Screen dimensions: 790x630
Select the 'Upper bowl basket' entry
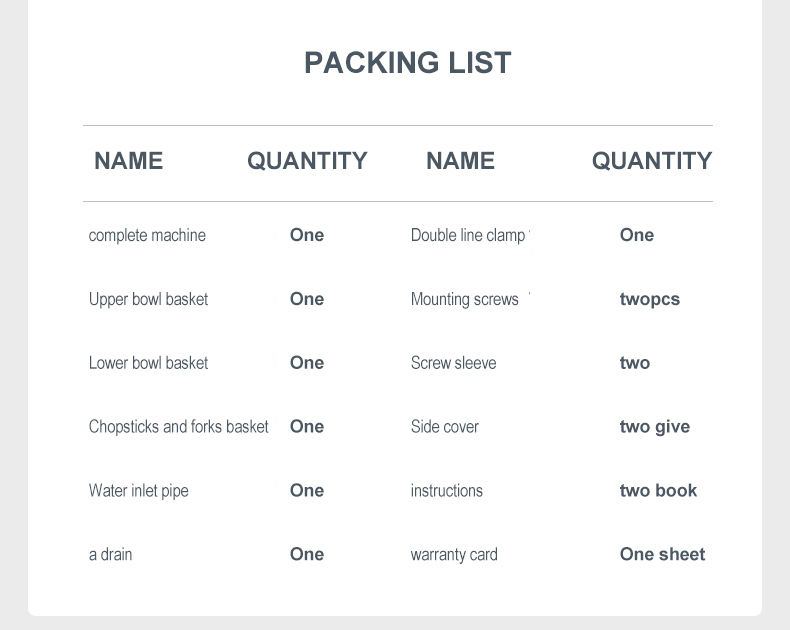point(148,299)
